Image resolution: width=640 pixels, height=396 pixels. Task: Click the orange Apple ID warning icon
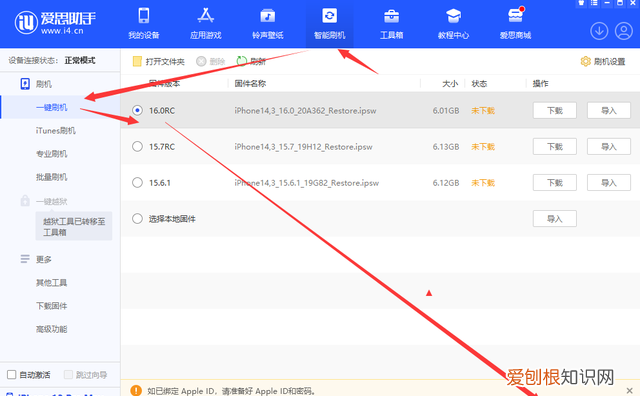(136, 391)
